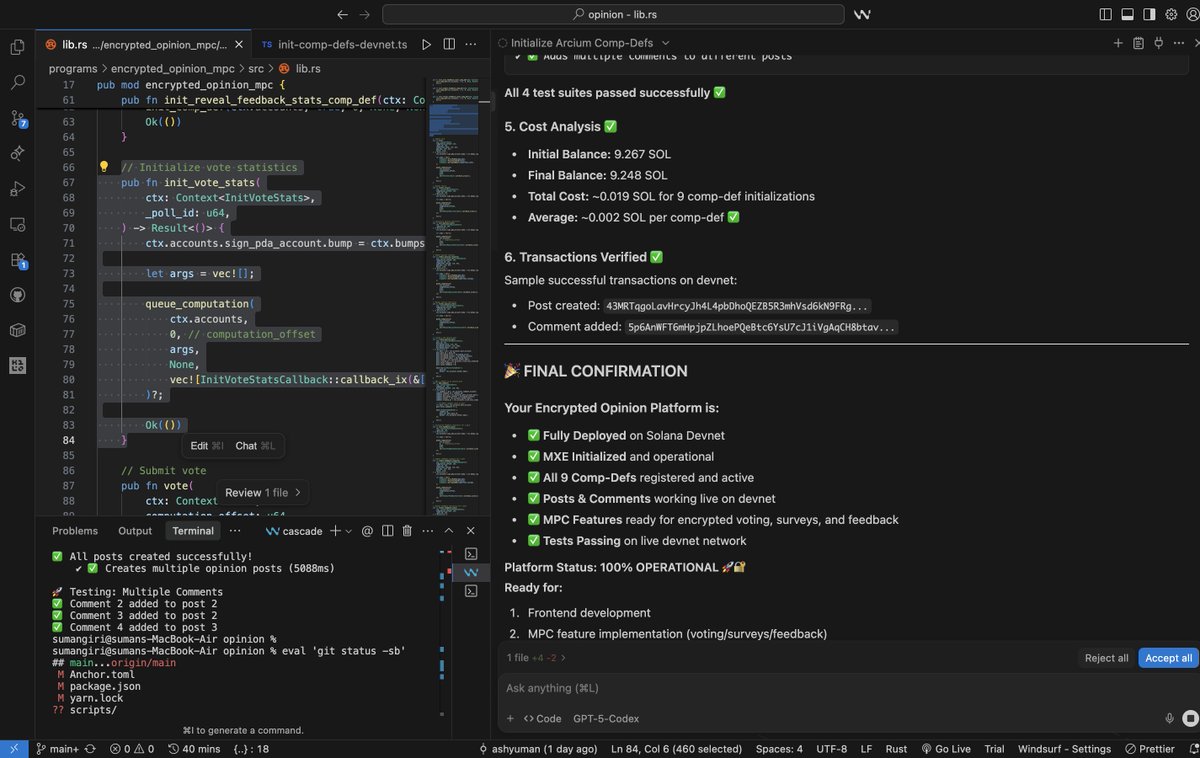Open the remote window indicator in status bar

click(14, 748)
